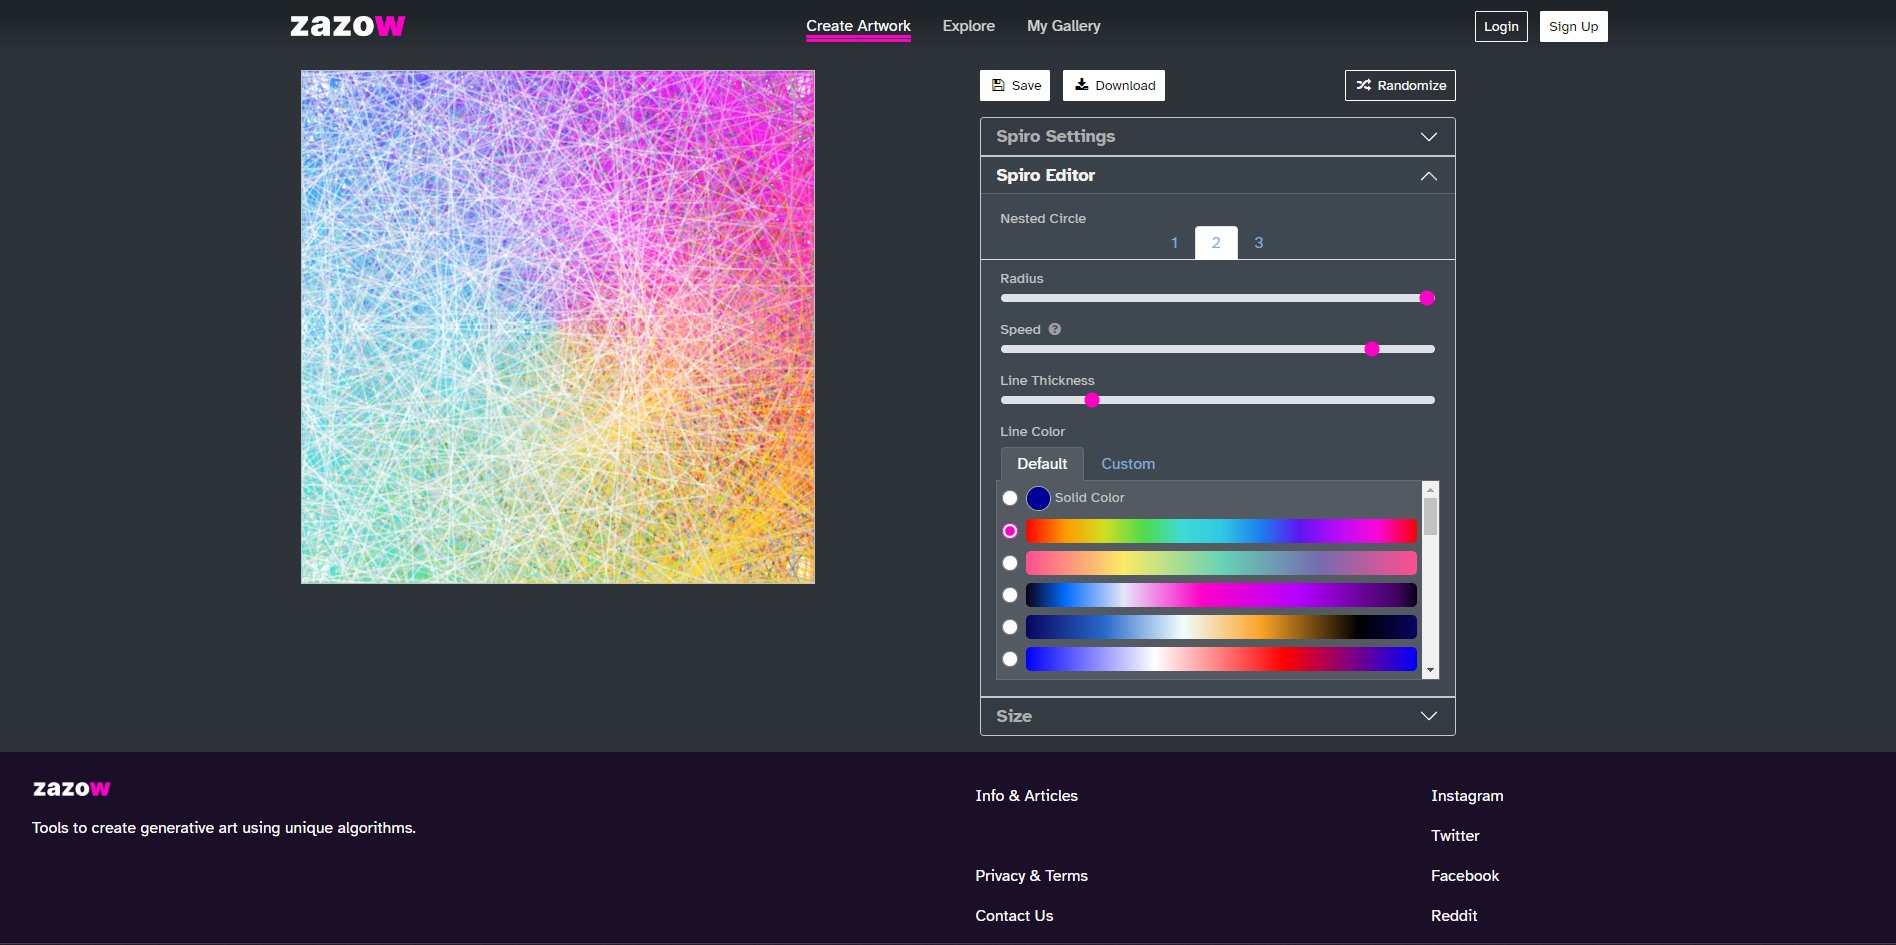Switch to Default line color tab
Image resolution: width=1896 pixels, height=945 pixels.
1042,464
